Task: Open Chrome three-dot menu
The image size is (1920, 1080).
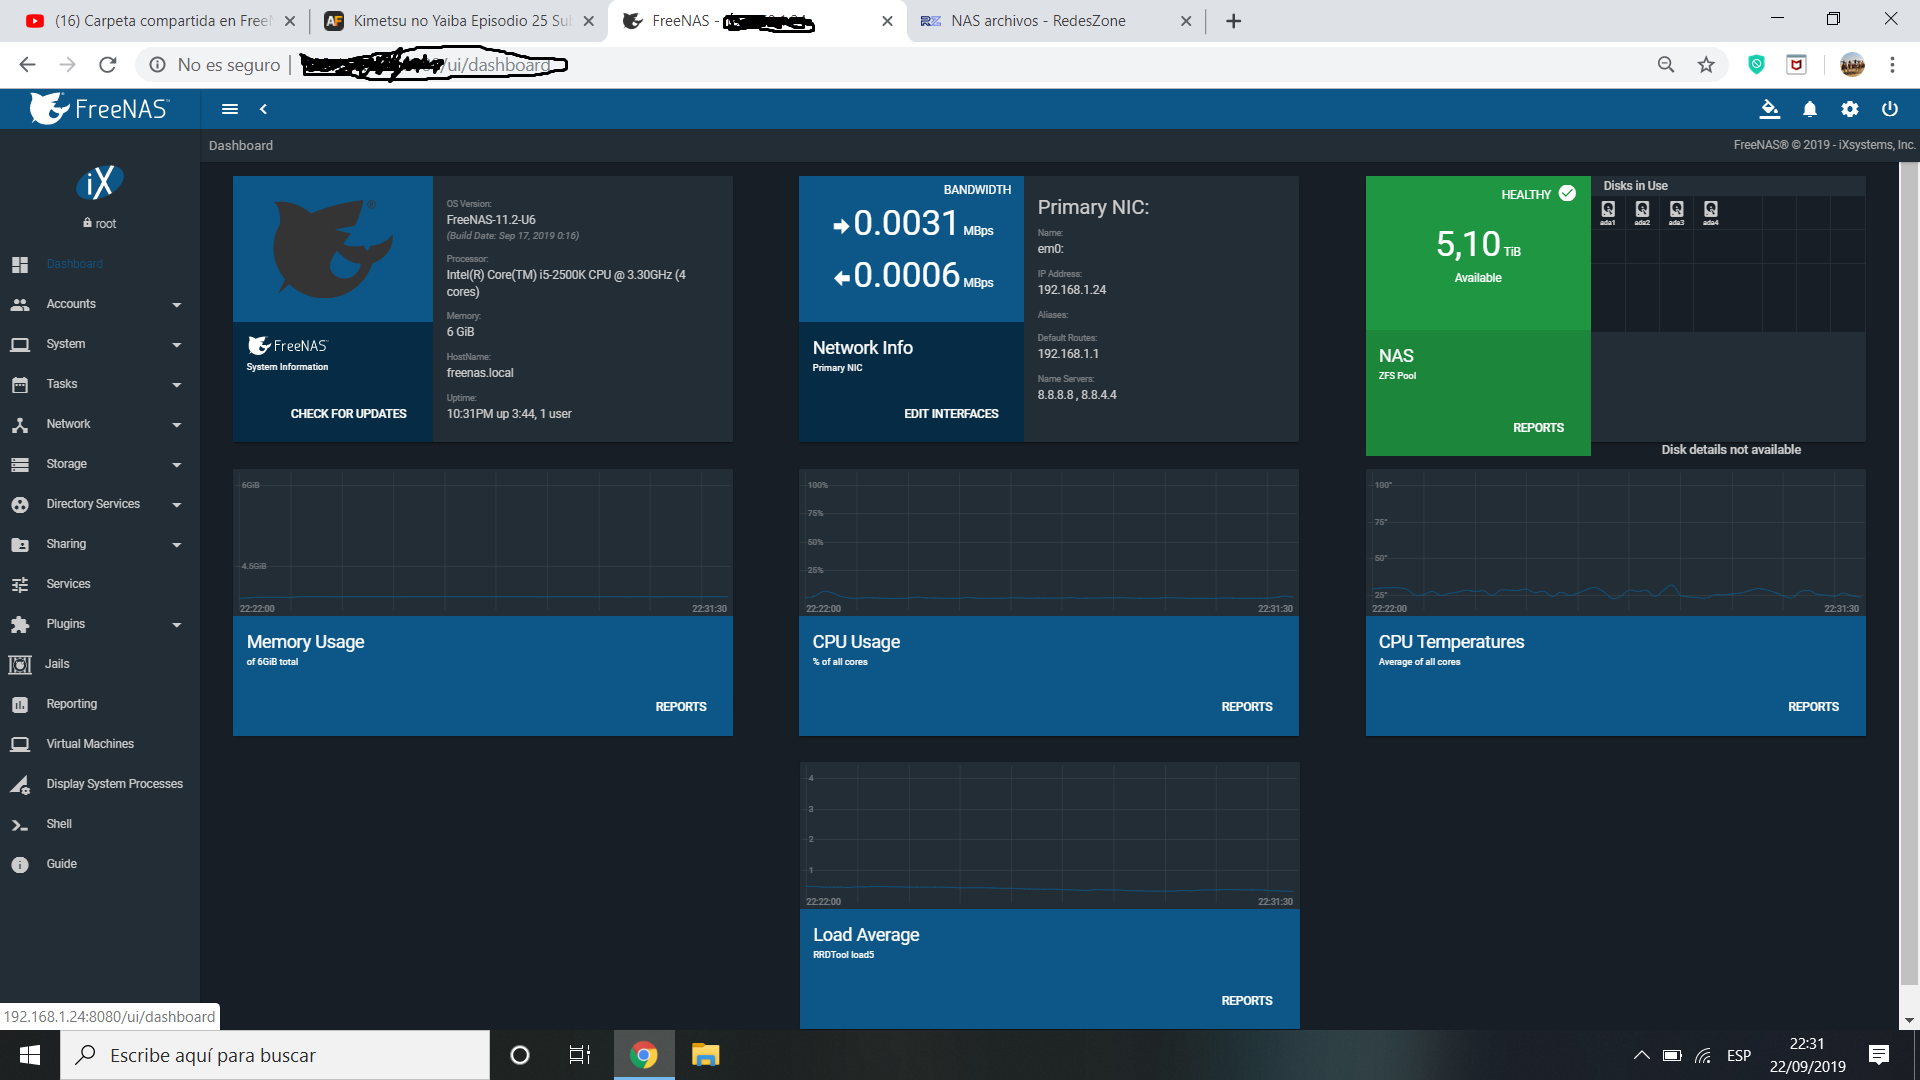Action: click(x=1892, y=65)
